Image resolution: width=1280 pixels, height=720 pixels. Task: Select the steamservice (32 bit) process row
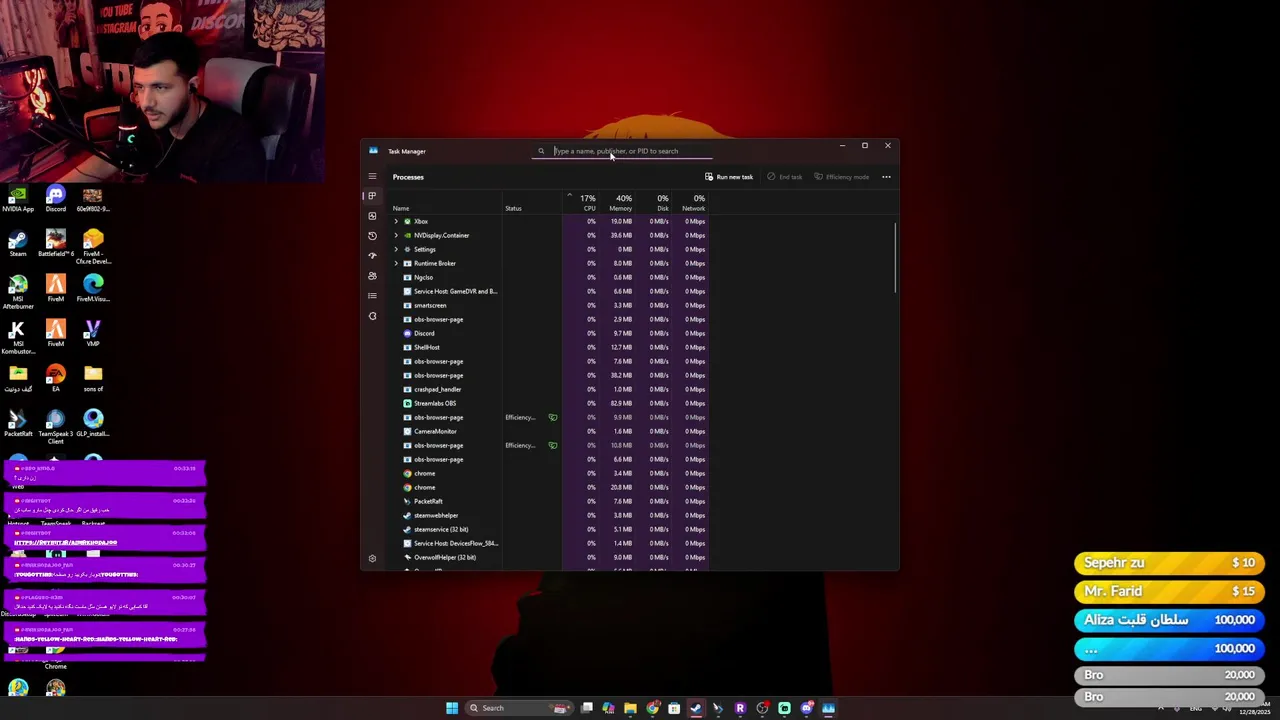(549, 529)
